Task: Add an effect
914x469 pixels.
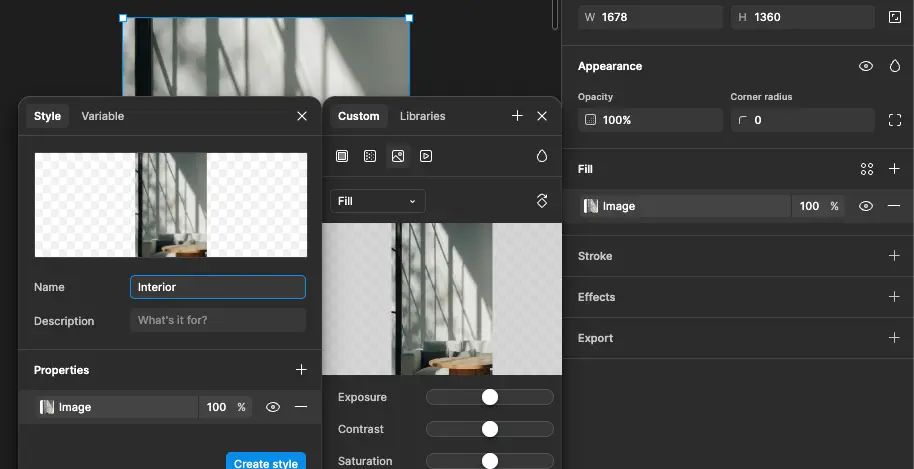Action: (894, 297)
